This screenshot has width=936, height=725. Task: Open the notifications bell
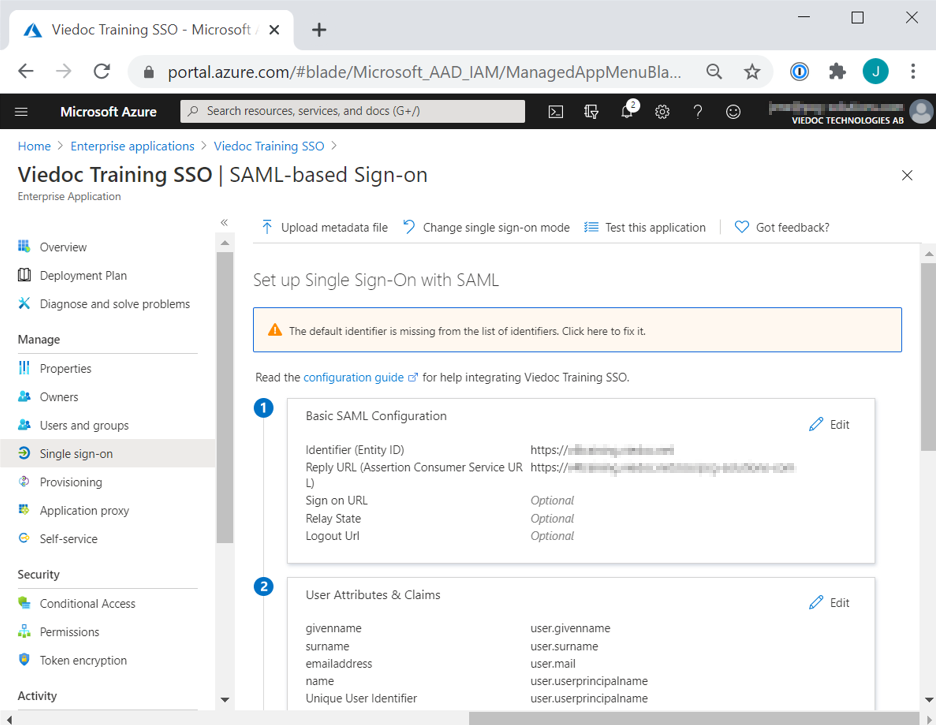627,112
